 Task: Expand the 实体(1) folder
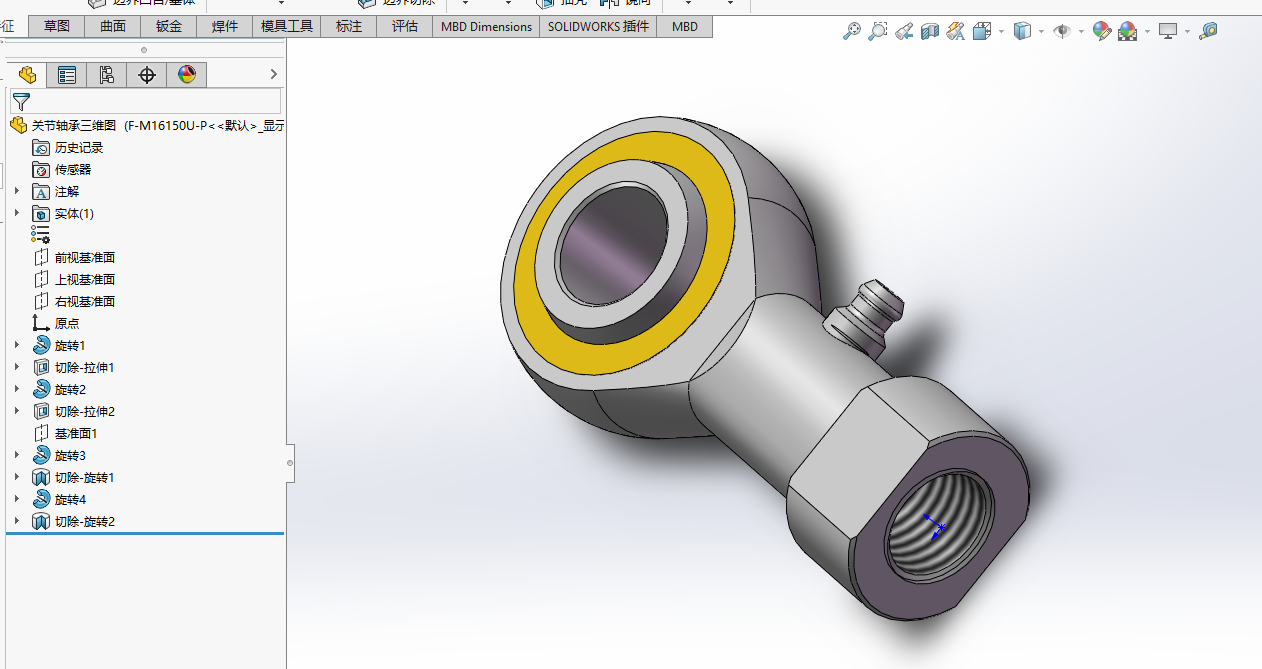point(17,213)
